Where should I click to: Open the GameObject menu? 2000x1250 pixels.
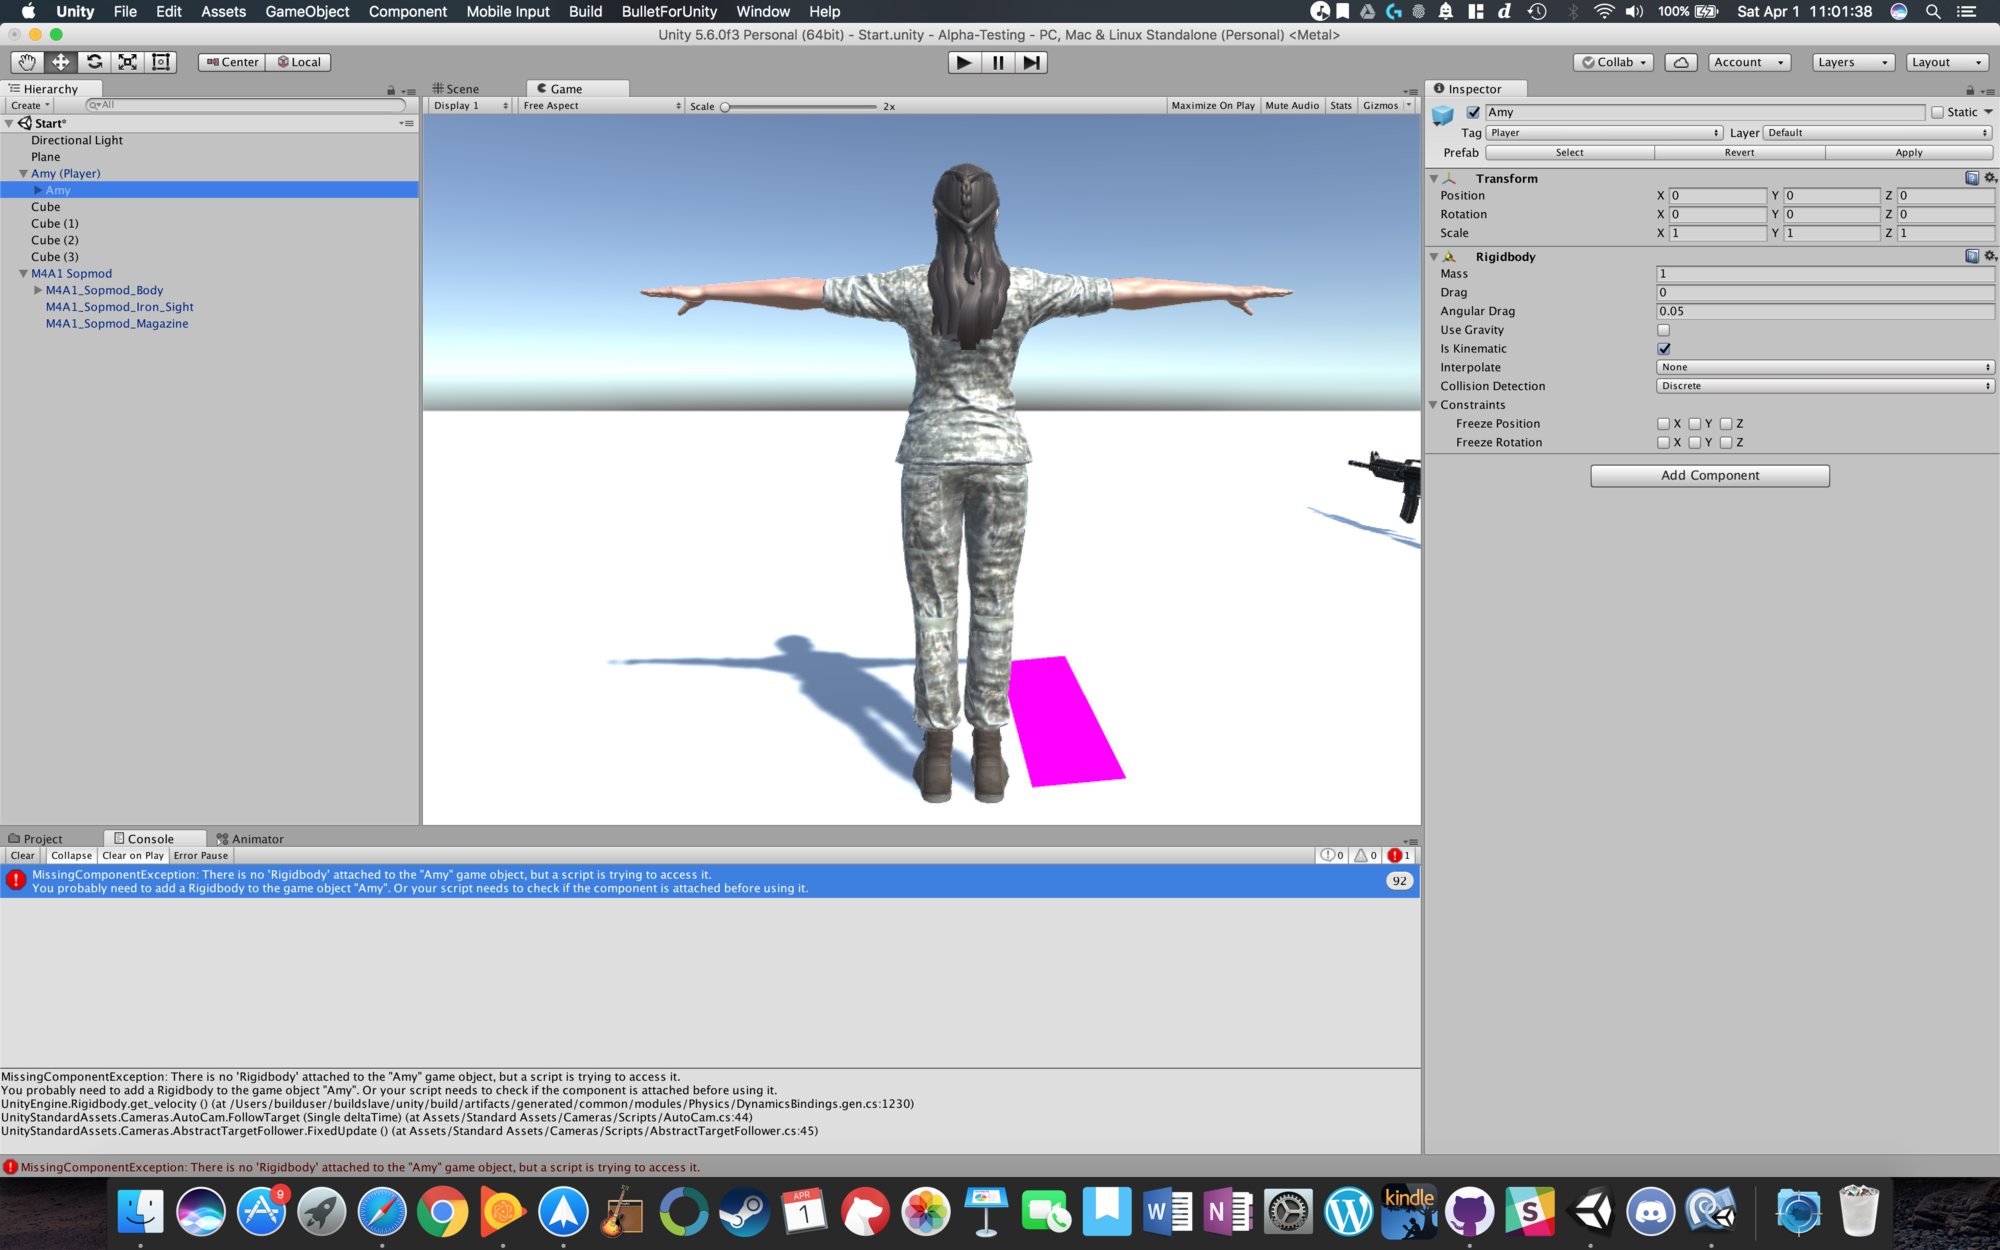click(x=307, y=12)
